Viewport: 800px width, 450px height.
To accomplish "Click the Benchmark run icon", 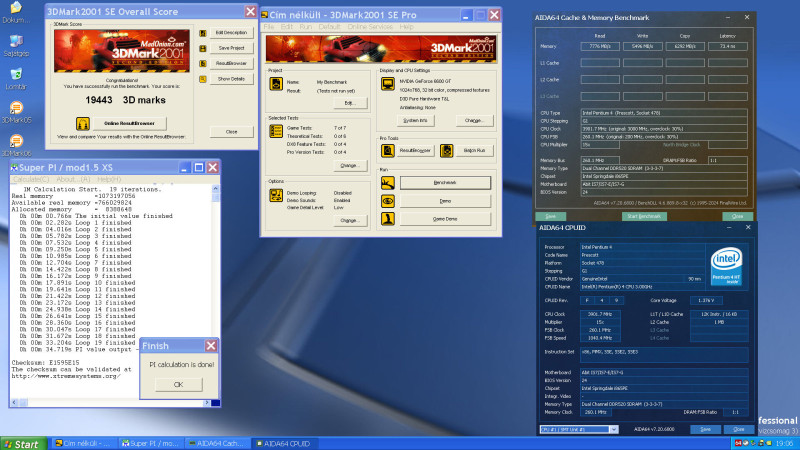I will point(388,183).
